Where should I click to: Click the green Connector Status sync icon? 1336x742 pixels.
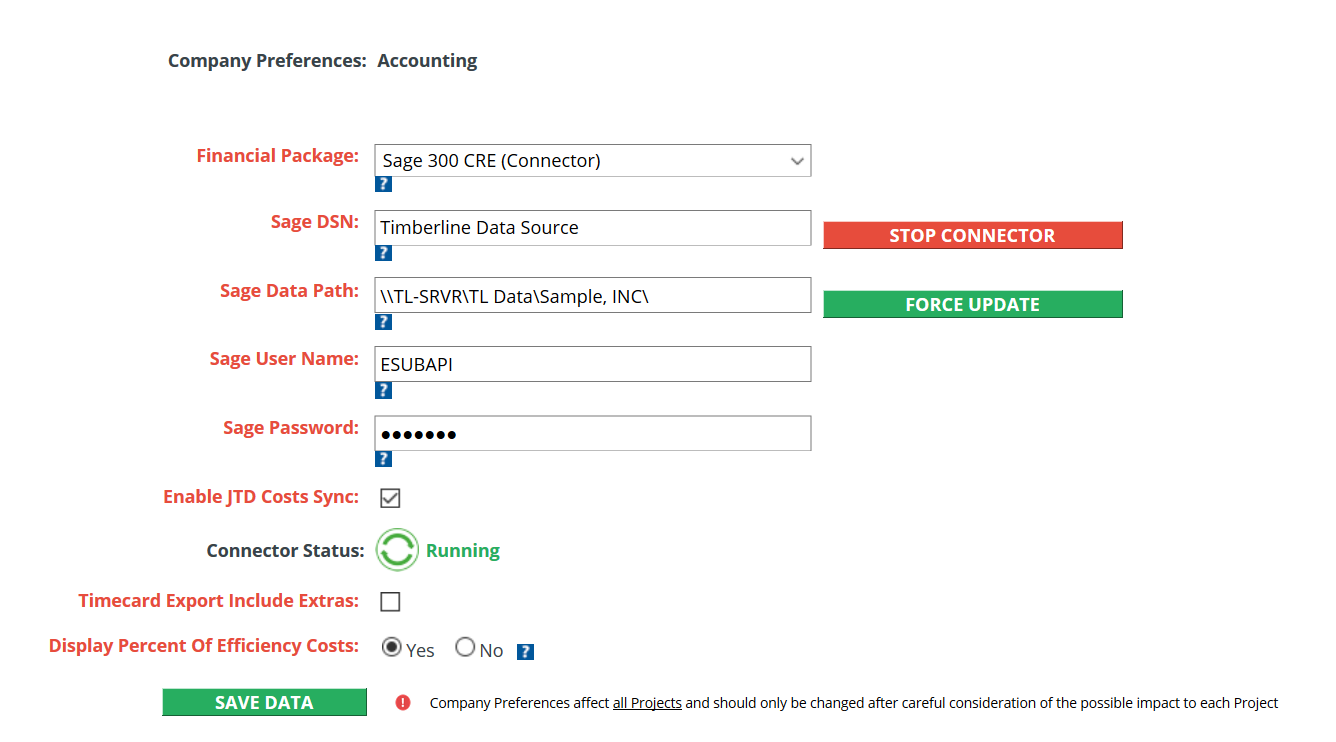tap(397, 550)
